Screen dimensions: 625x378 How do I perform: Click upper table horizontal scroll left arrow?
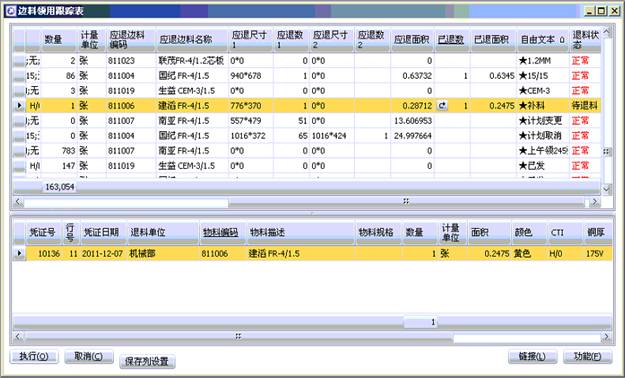pyautogui.click(x=18, y=202)
